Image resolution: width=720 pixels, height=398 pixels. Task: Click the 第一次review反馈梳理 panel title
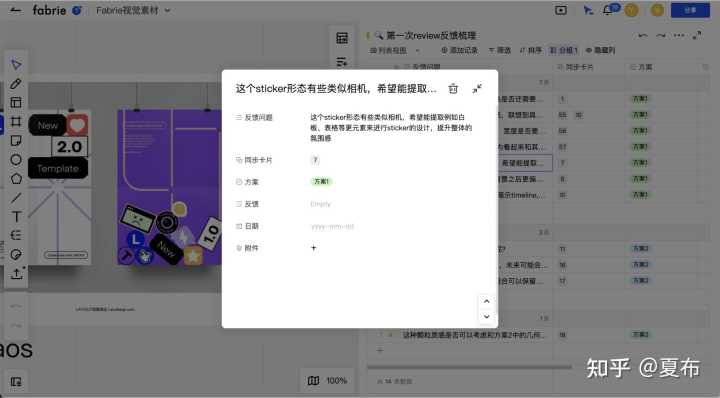(431, 35)
